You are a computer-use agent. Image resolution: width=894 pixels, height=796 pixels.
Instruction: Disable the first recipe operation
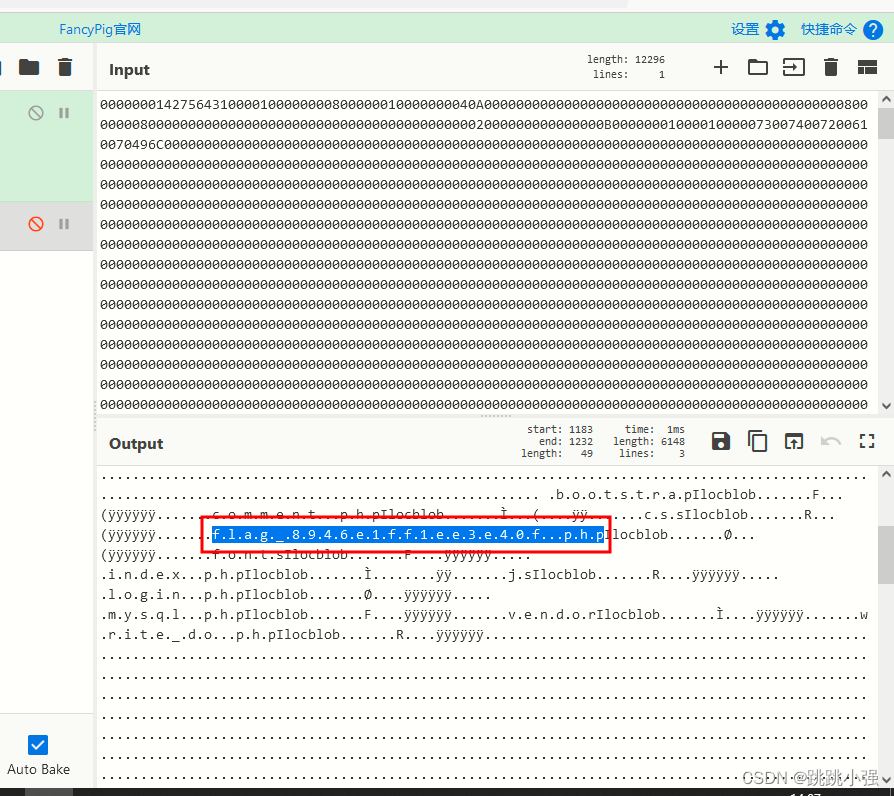click(x=36, y=114)
